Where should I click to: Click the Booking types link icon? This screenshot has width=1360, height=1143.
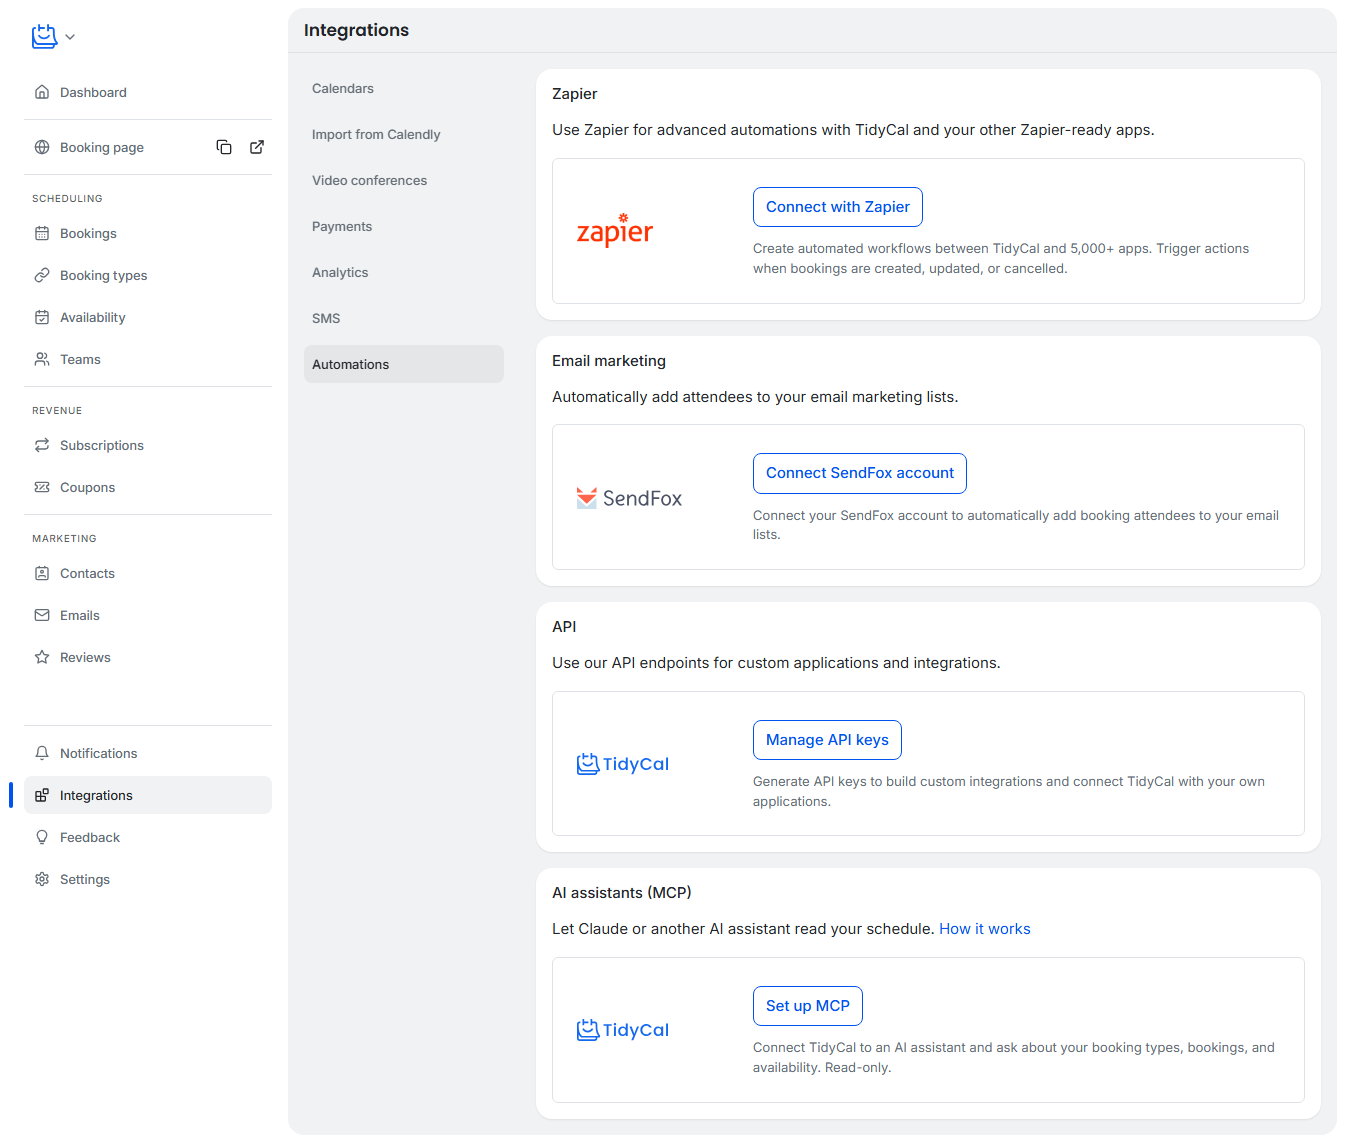[42, 275]
